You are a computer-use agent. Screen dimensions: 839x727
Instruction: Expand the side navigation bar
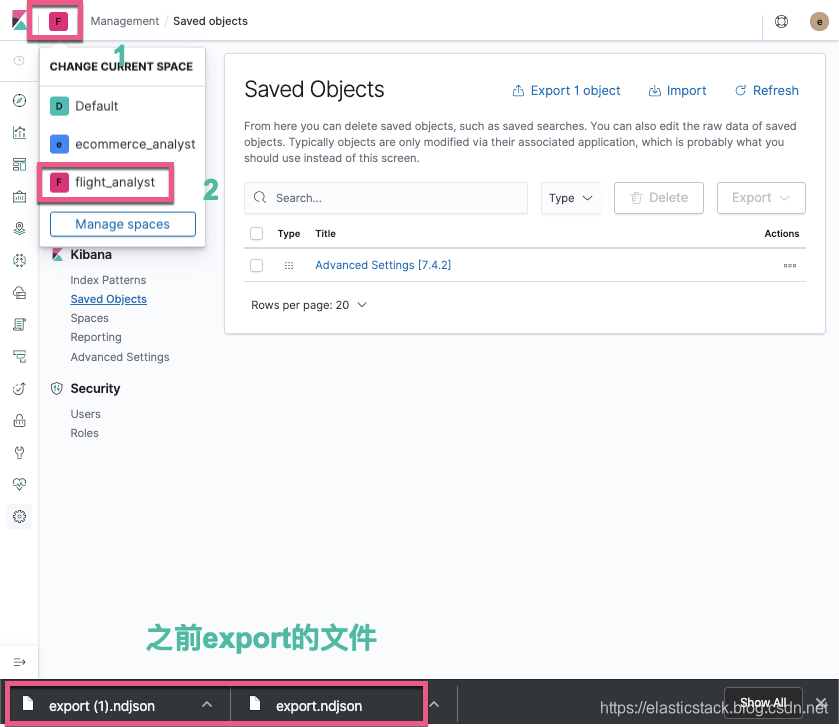[x=19, y=662]
